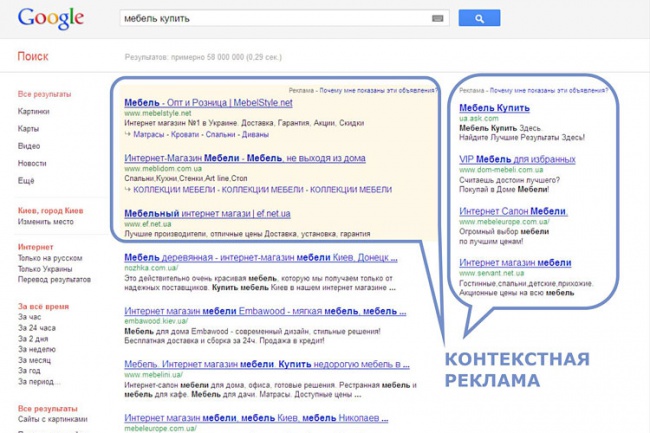Filter results Только на русском
The width and height of the screenshot is (650, 433).
point(50,258)
